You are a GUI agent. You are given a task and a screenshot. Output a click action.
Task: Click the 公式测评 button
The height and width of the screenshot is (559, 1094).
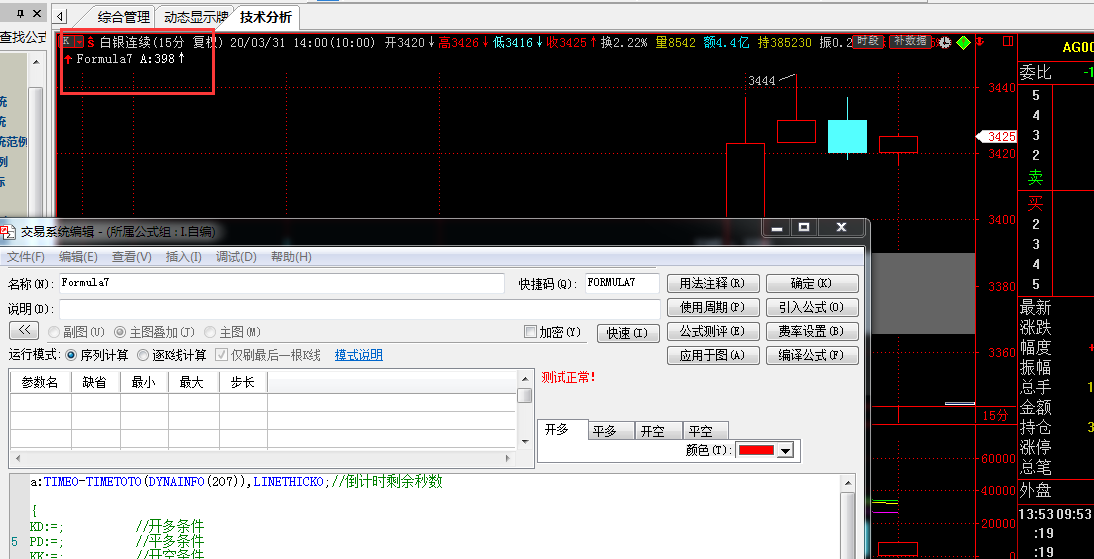[x=712, y=331]
